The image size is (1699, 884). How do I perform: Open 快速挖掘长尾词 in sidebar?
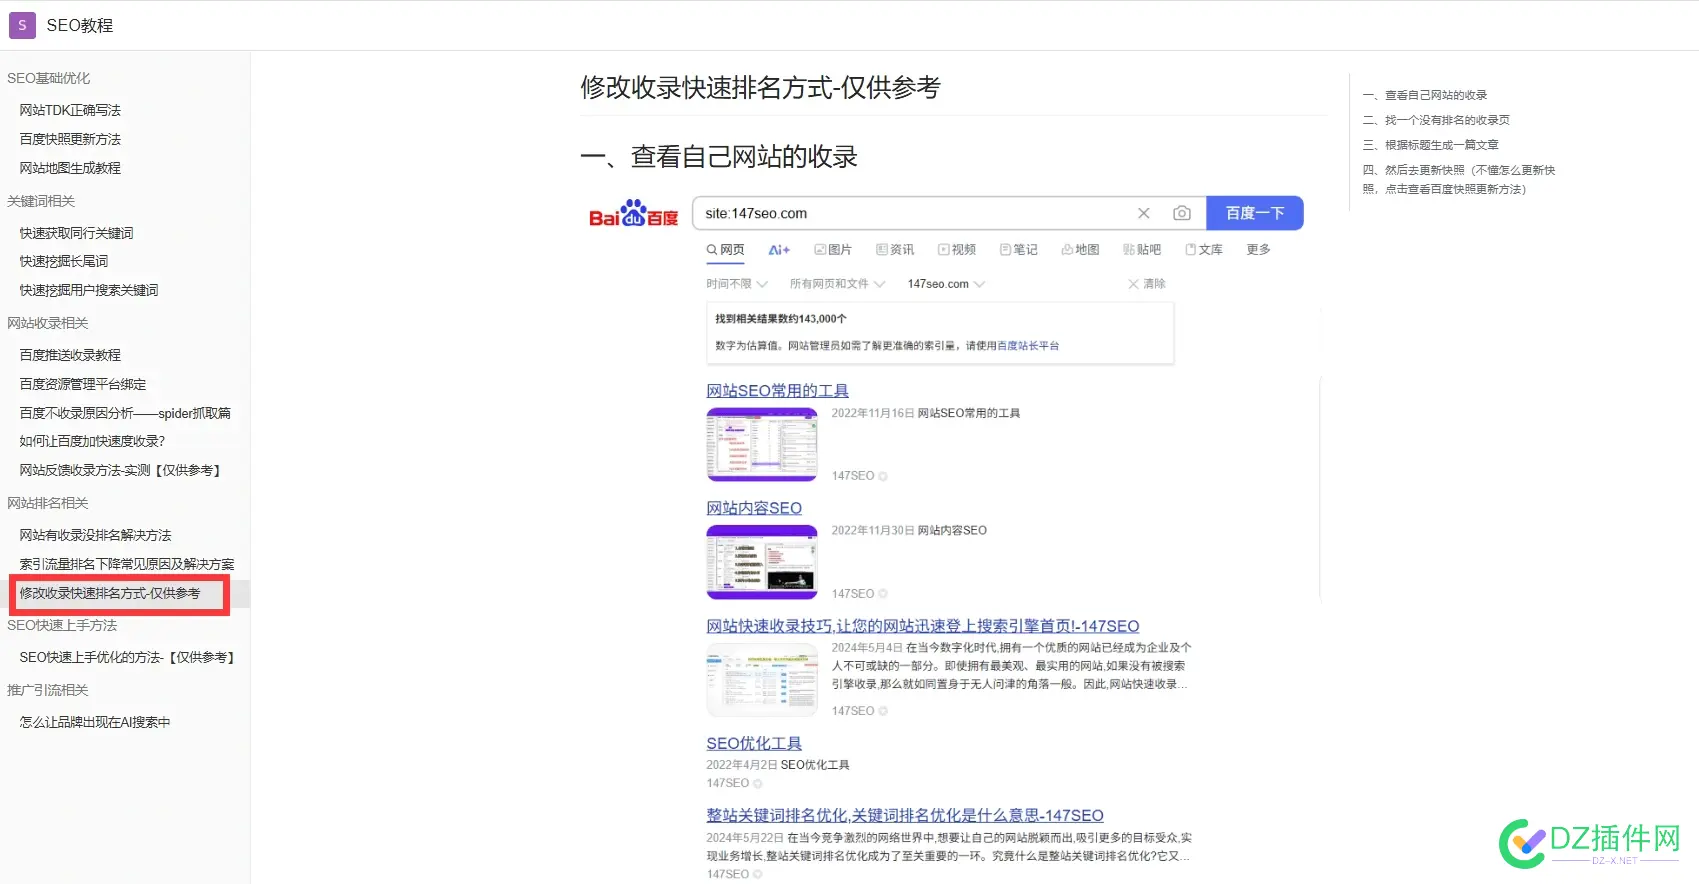[64, 261]
